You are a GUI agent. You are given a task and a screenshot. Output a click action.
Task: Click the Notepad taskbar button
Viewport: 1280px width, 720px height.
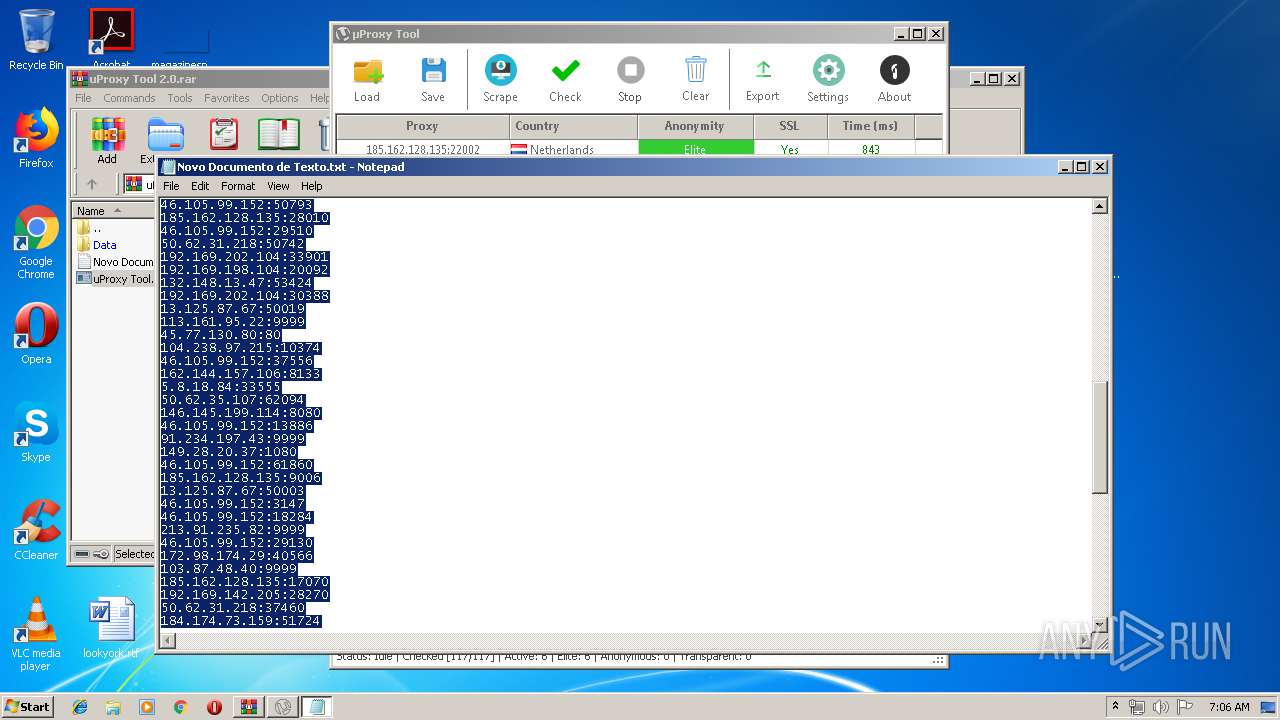click(317, 707)
